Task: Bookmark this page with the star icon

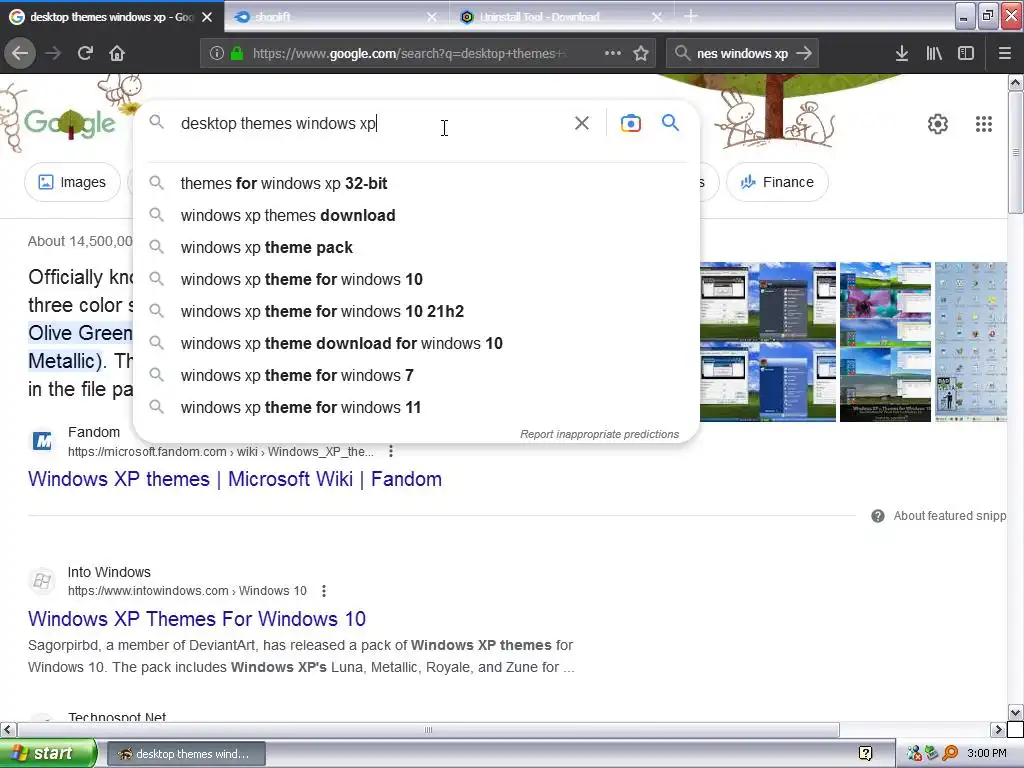Action: click(641, 54)
